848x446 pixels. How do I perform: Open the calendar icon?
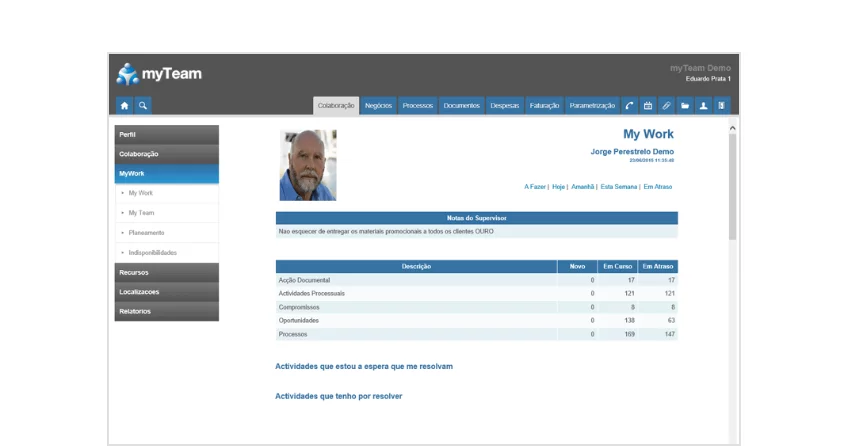point(647,105)
